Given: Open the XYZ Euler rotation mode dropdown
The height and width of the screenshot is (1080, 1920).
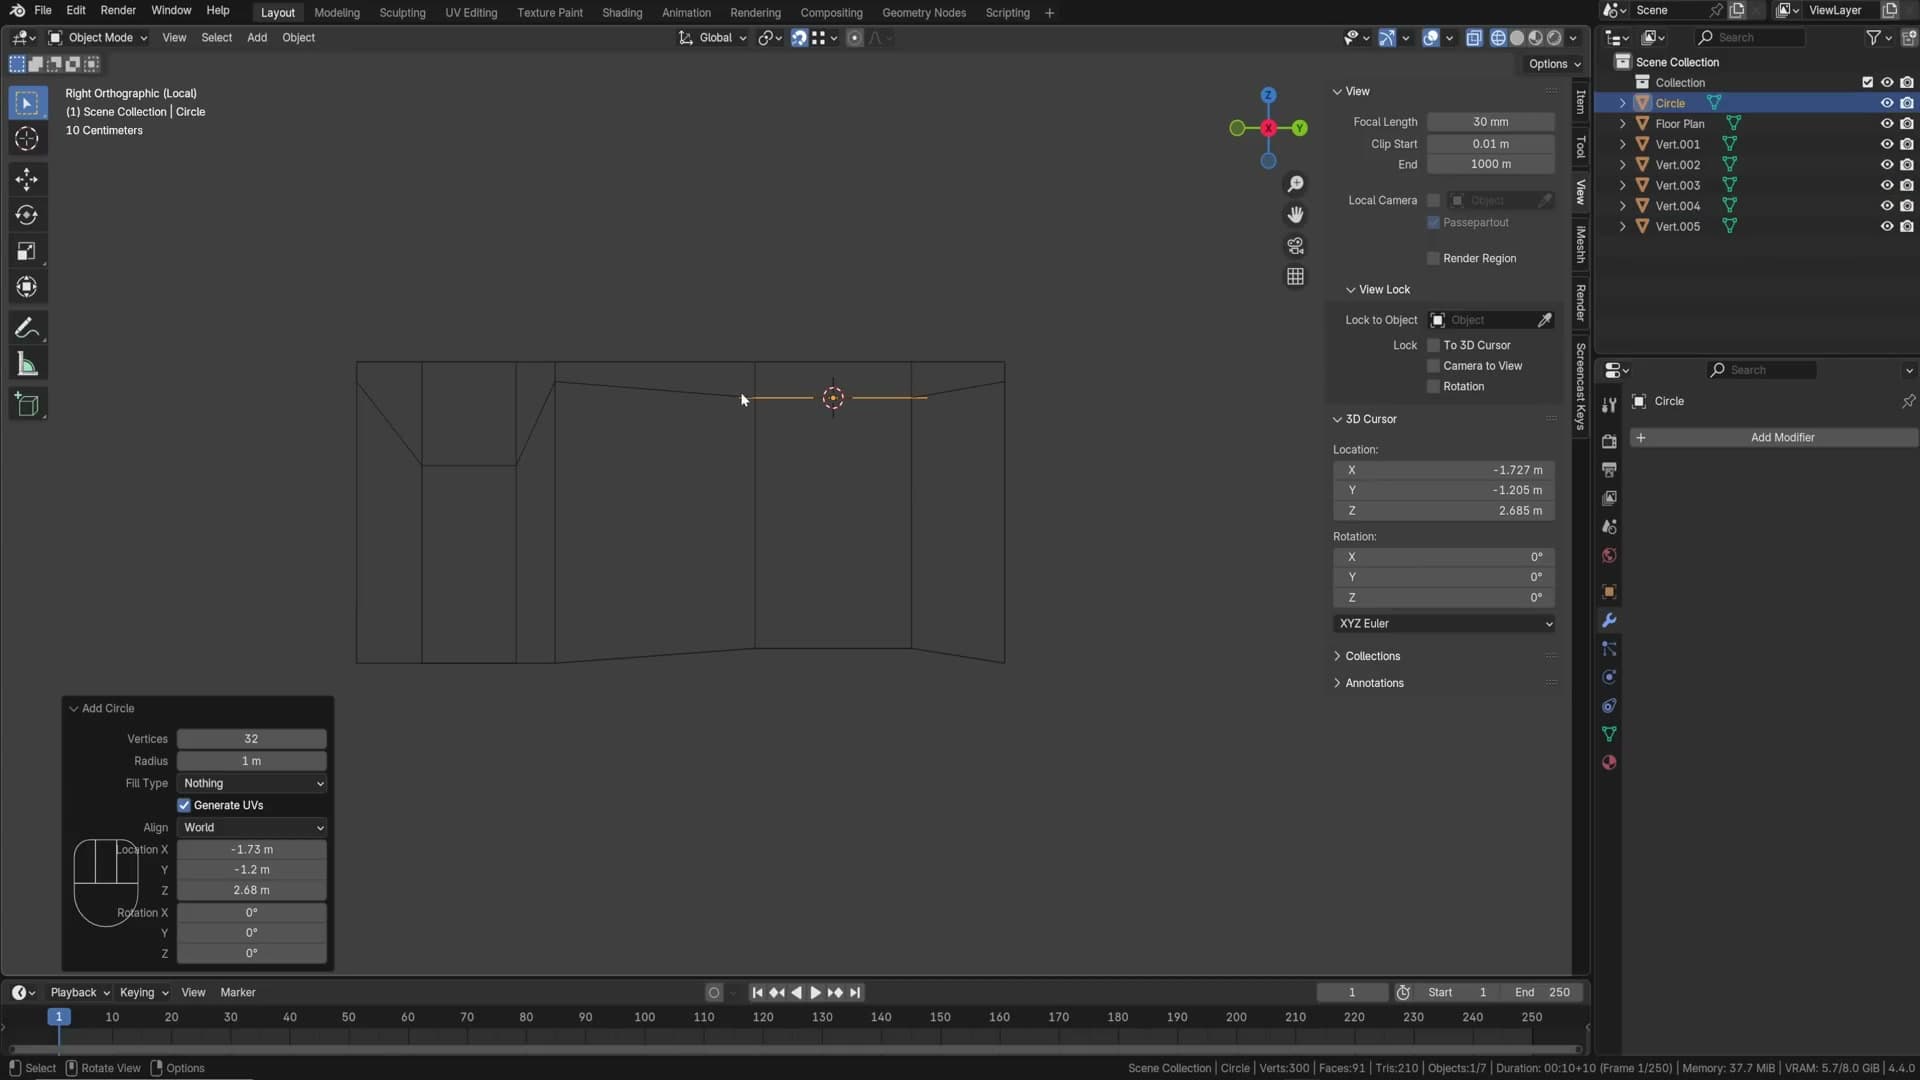Looking at the screenshot, I should coord(1444,624).
